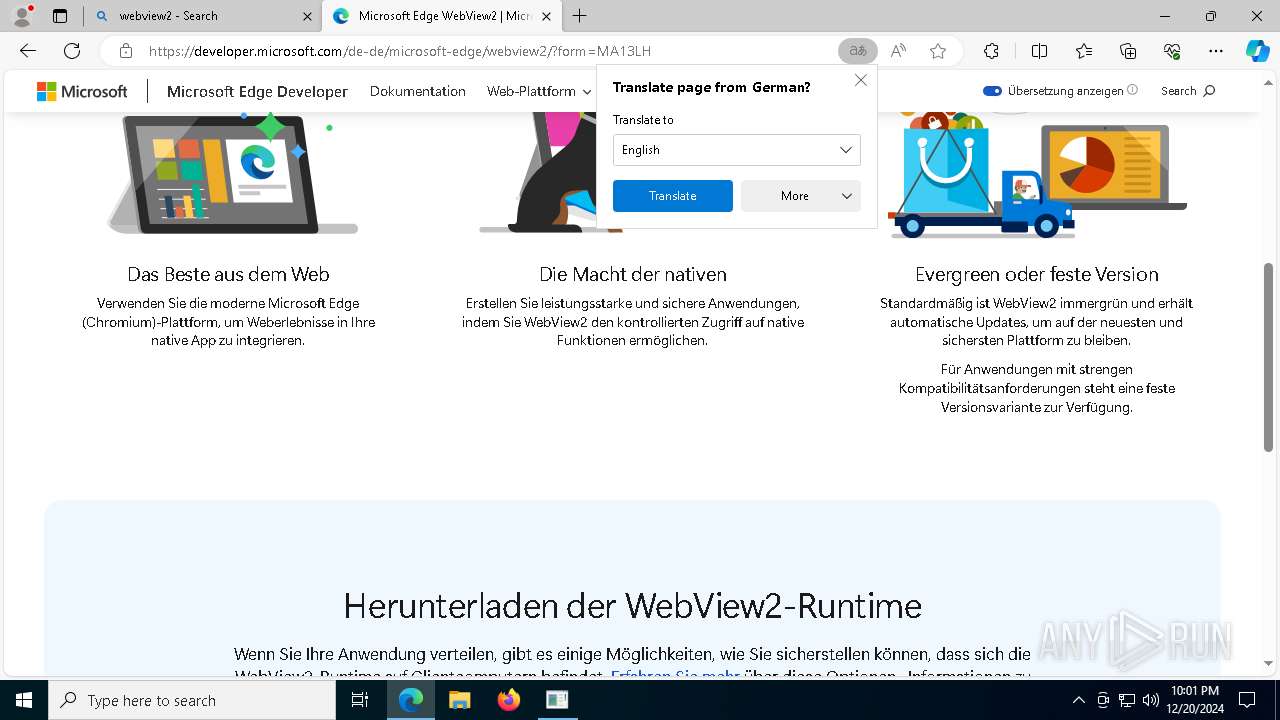This screenshot has width=1280, height=720.
Task: Add page to favorites star icon
Action: click(x=938, y=51)
